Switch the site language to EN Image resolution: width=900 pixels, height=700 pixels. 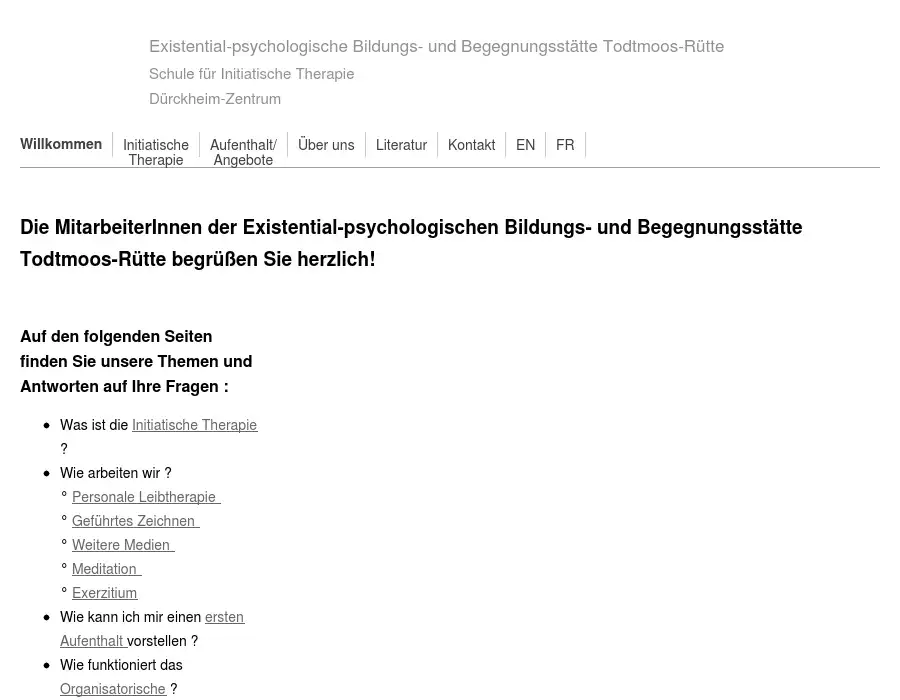point(525,145)
